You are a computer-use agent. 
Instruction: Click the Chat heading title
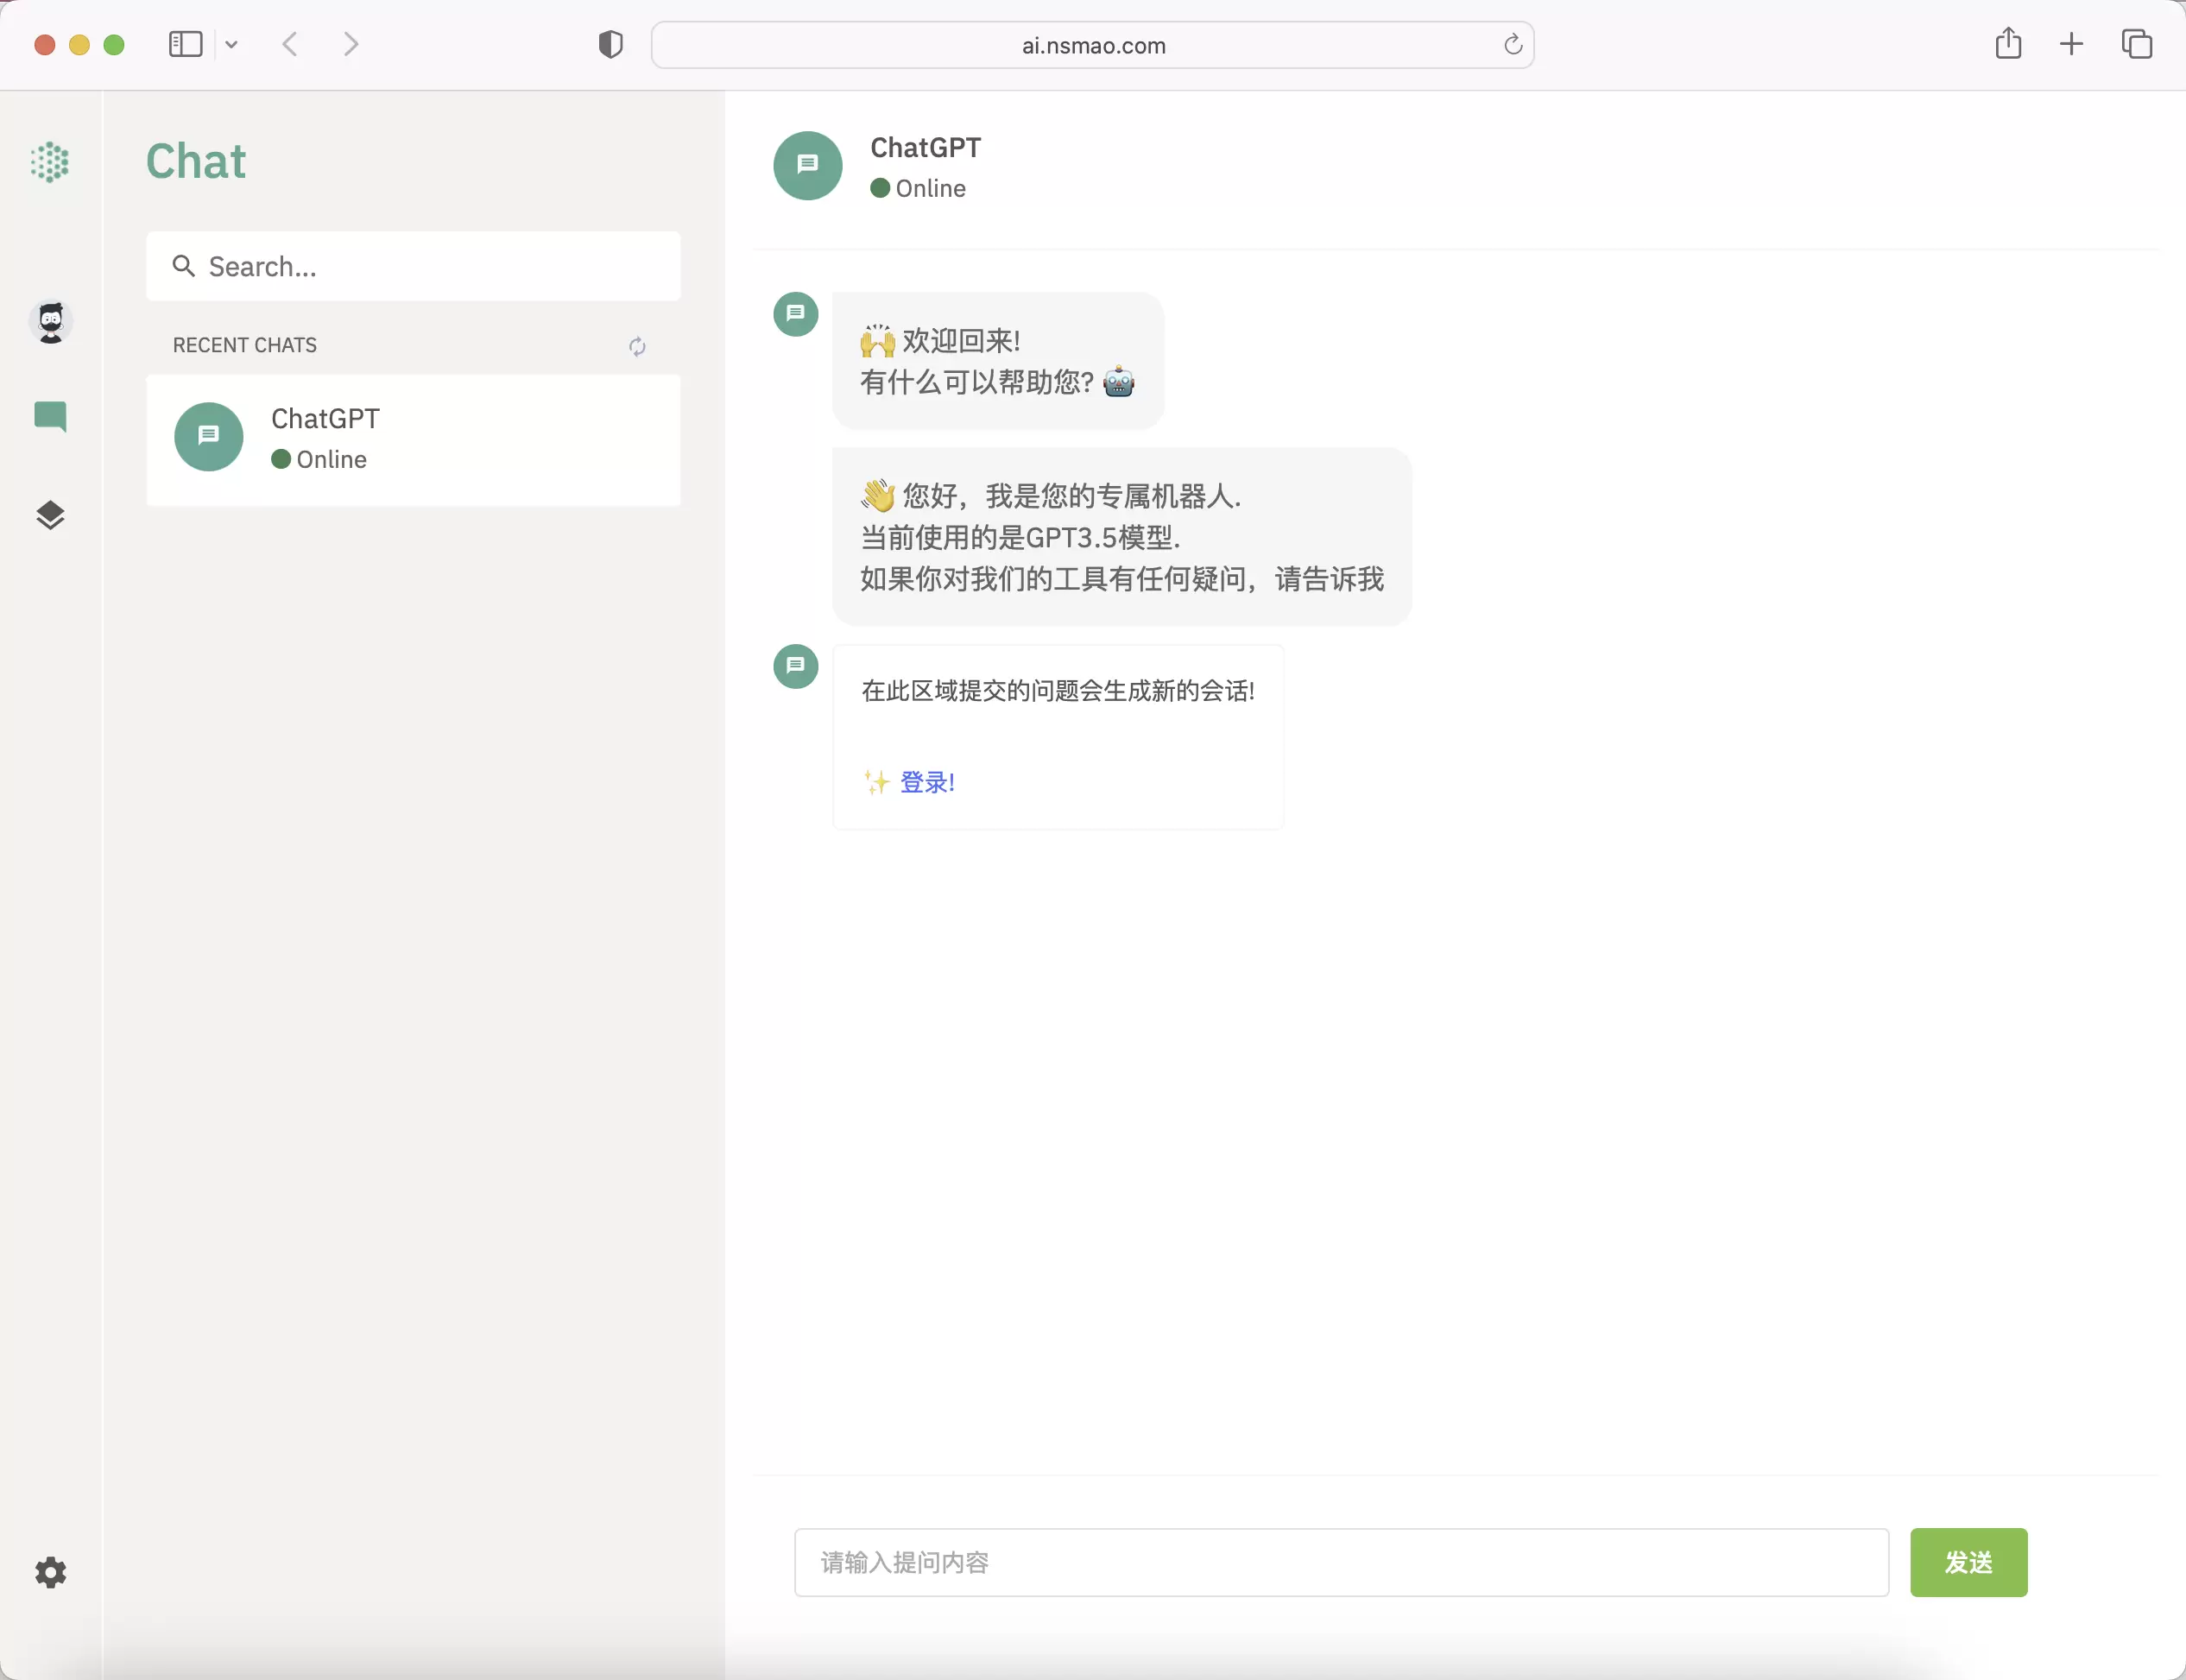coord(196,161)
